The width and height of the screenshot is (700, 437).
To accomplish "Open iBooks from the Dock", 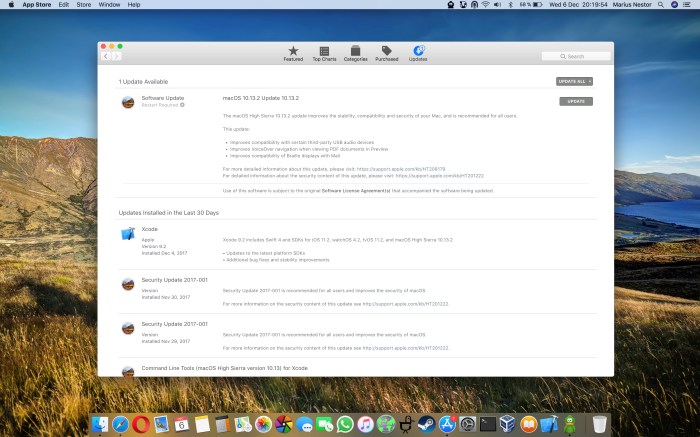I will [529, 424].
